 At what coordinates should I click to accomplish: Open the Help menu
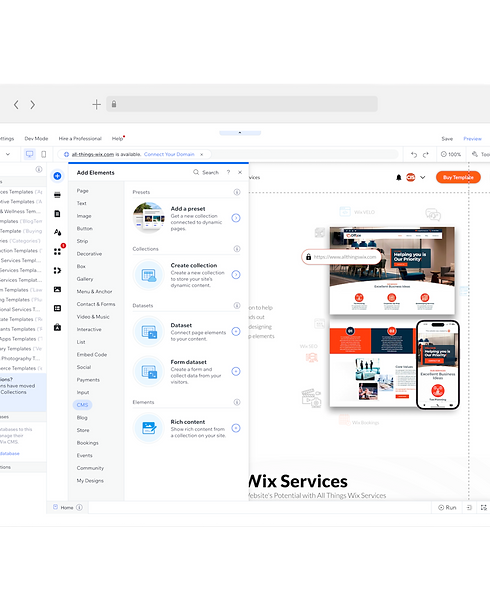point(117,139)
